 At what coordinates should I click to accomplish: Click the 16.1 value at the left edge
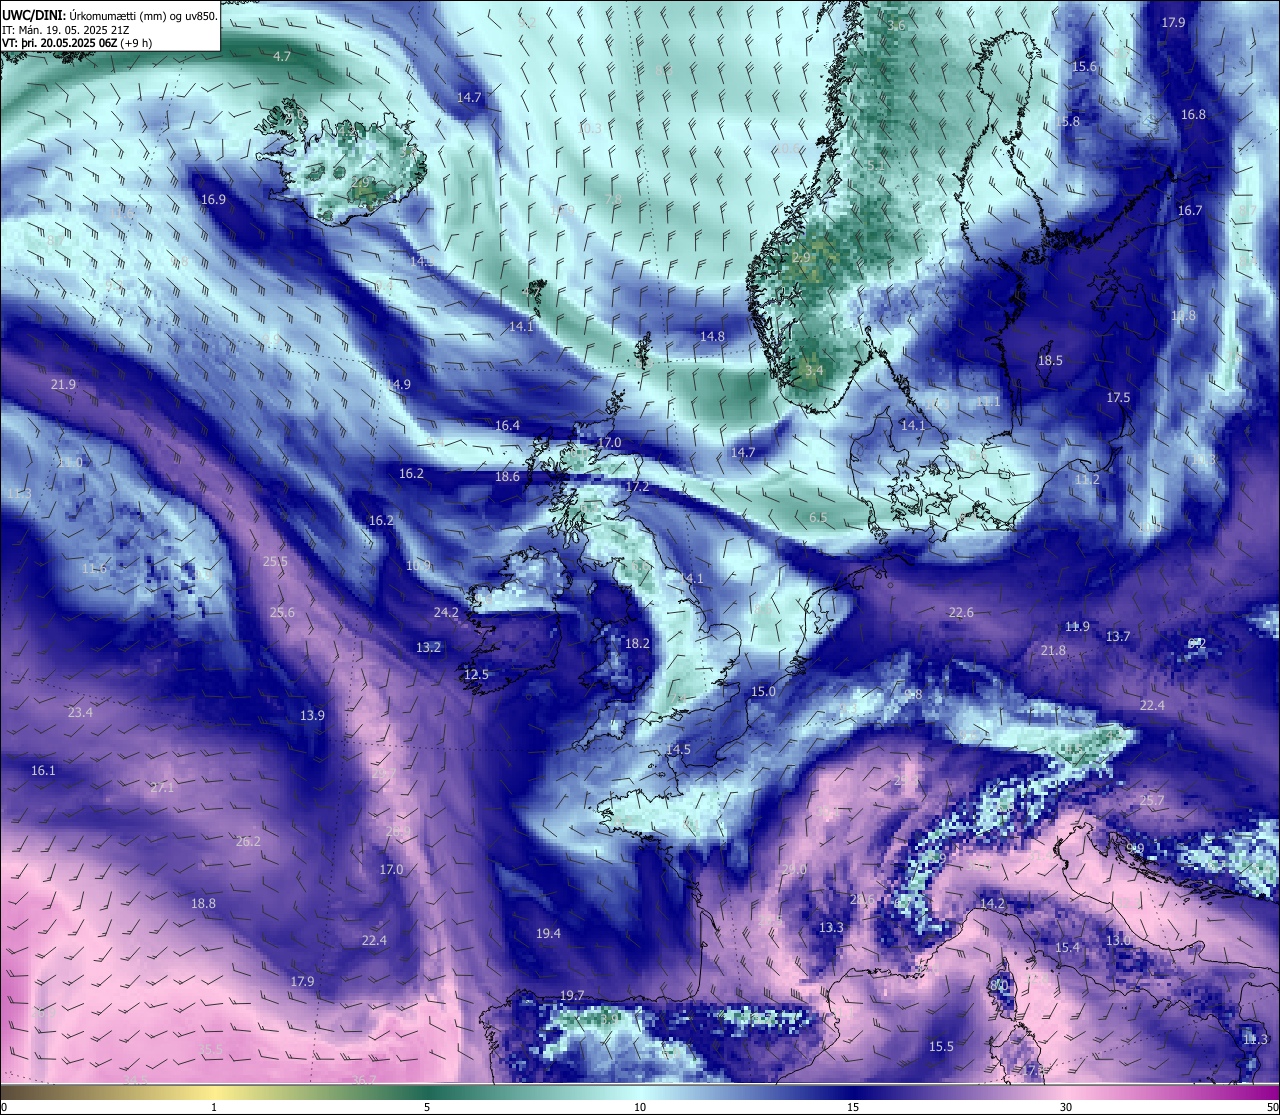pyautogui.click(x=43, y=771)
